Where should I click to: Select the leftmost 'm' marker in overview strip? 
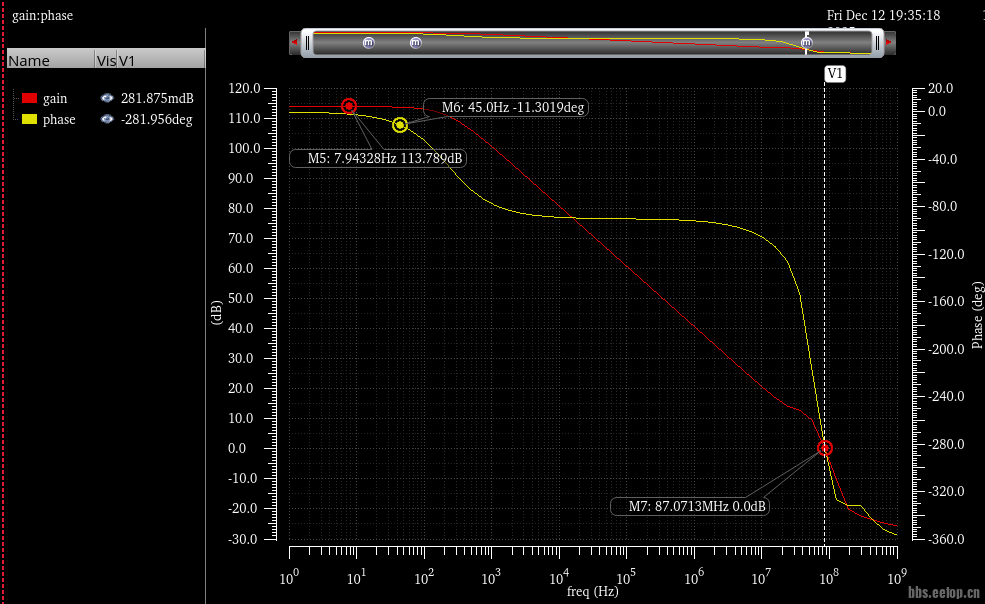point(368,43)
